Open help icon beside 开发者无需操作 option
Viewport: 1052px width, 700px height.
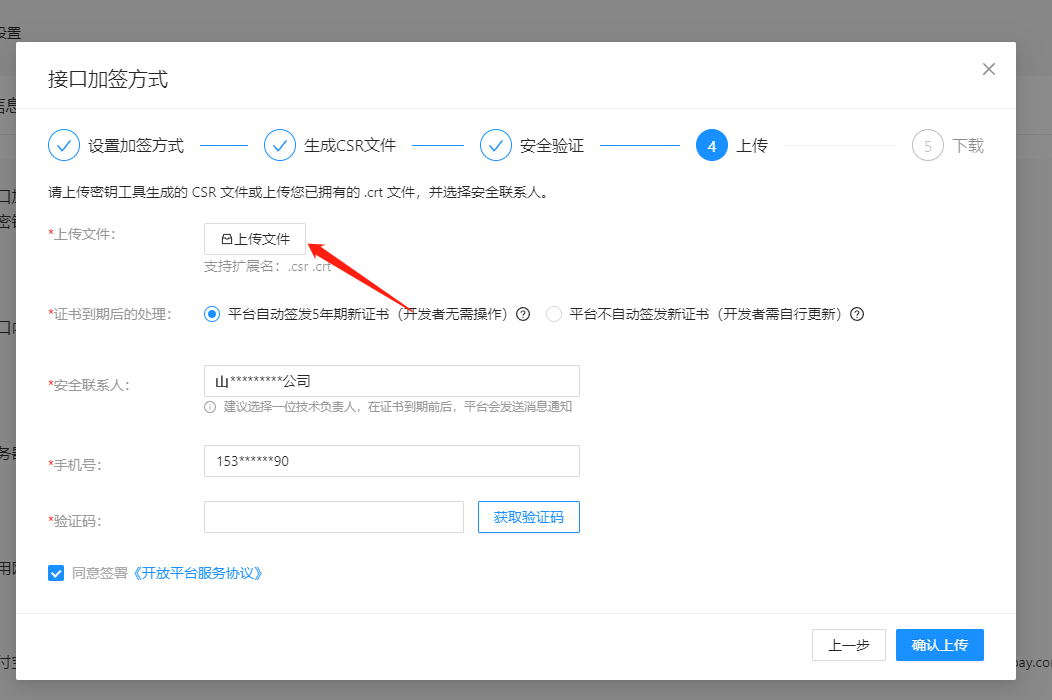tap(523, 314)
